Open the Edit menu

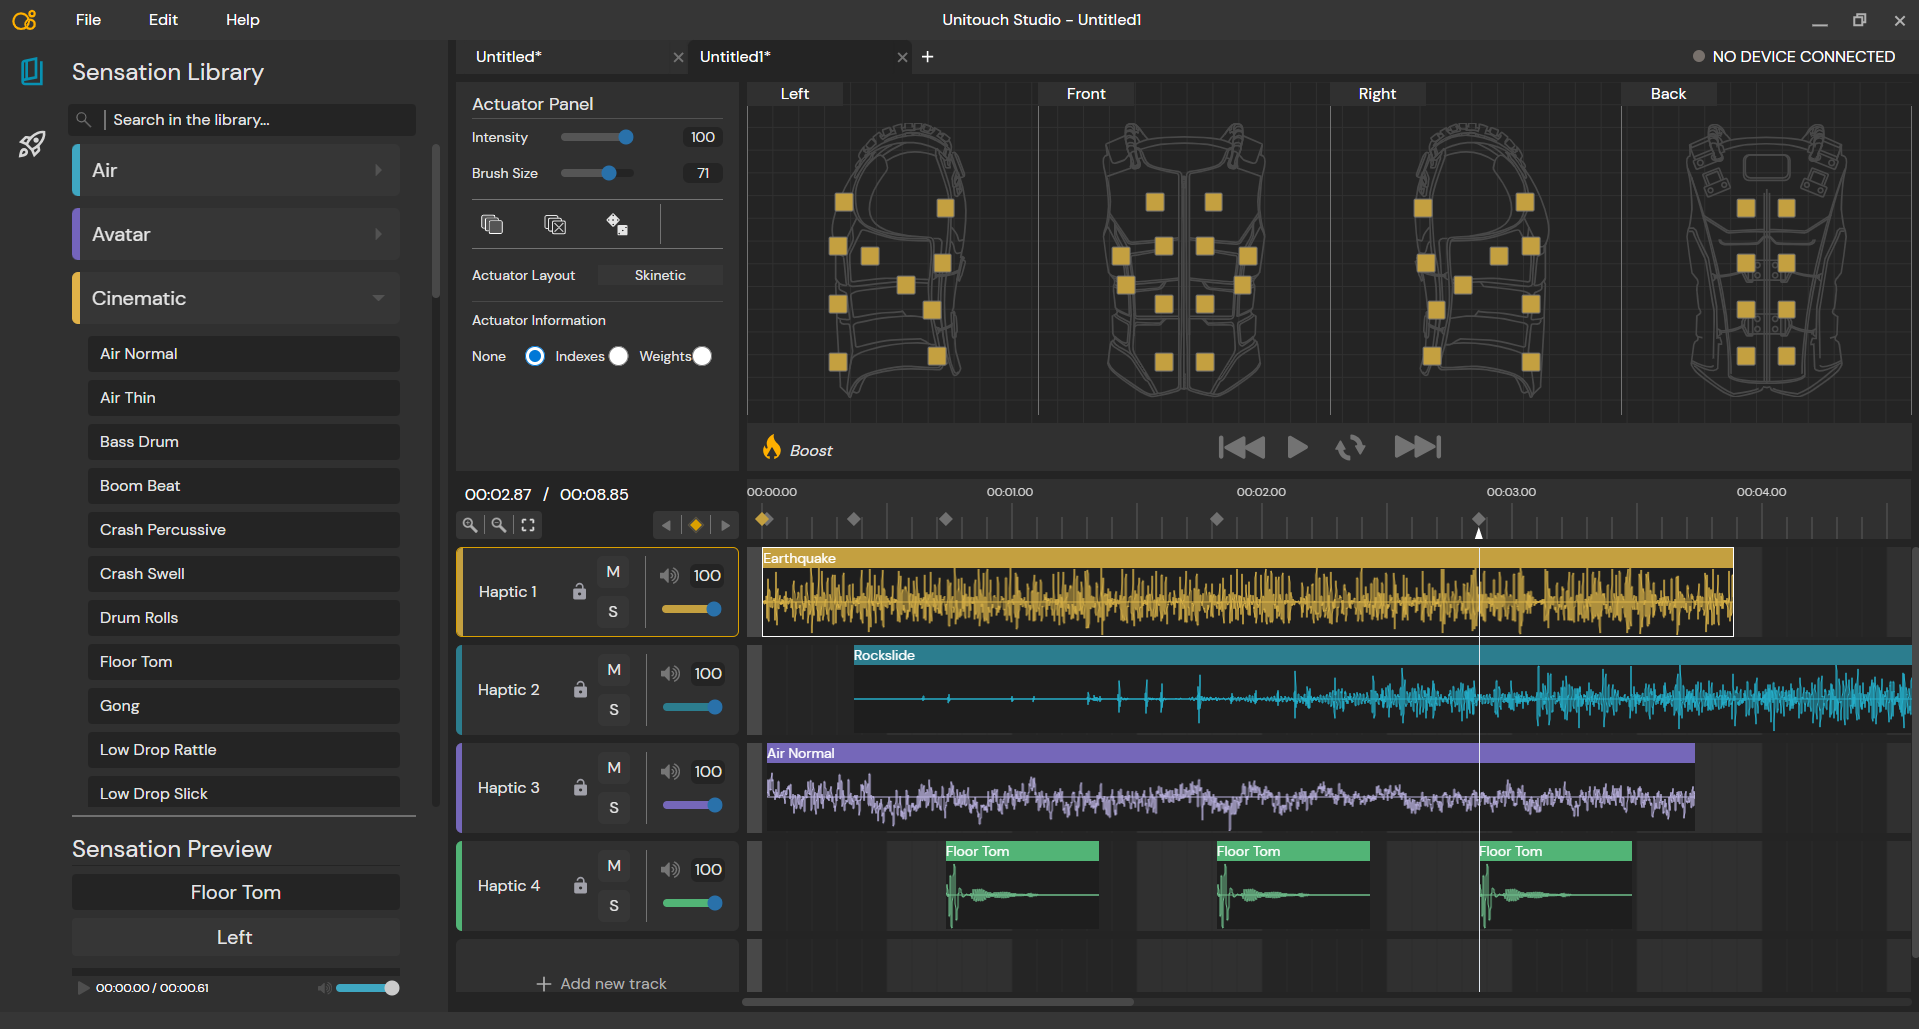pos(163,20)
